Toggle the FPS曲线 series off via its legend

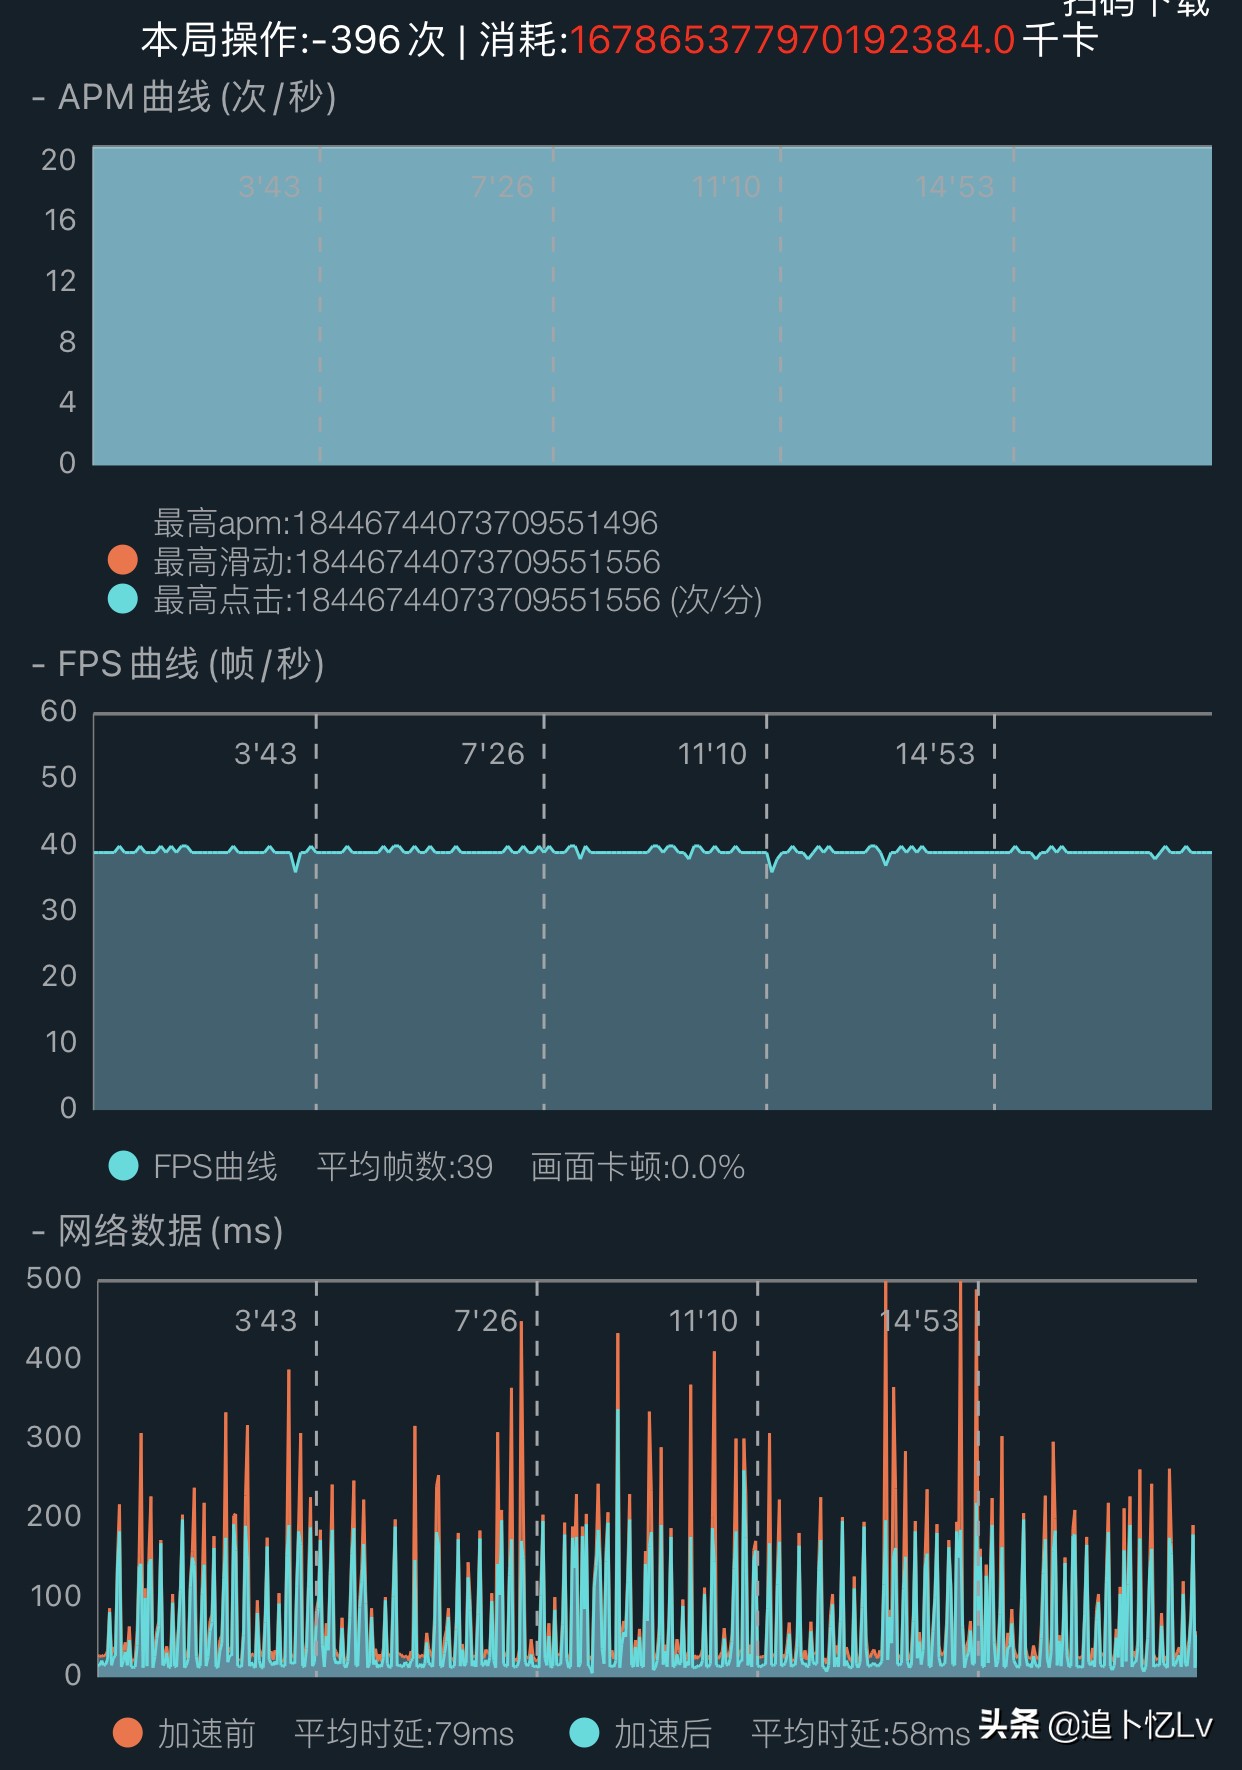pyautogui.click(x=122, y=1166)
